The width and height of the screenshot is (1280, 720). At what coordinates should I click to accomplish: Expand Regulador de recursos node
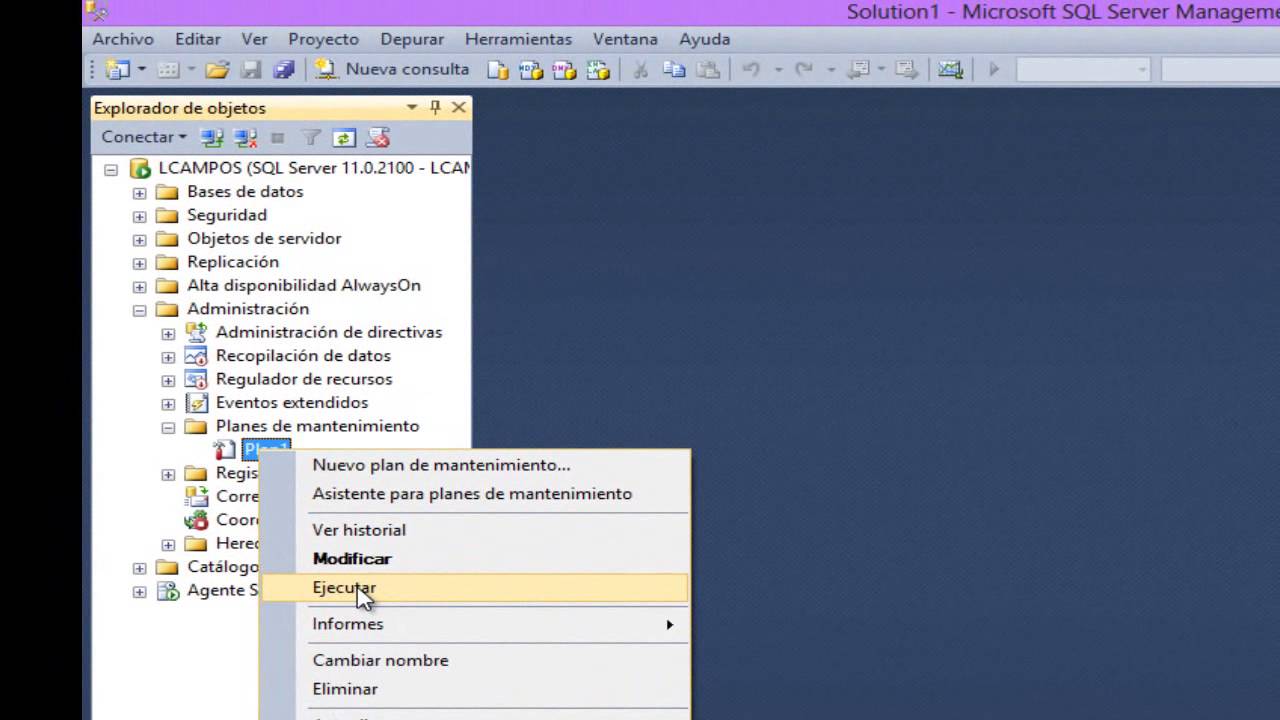tap(168, 380)
